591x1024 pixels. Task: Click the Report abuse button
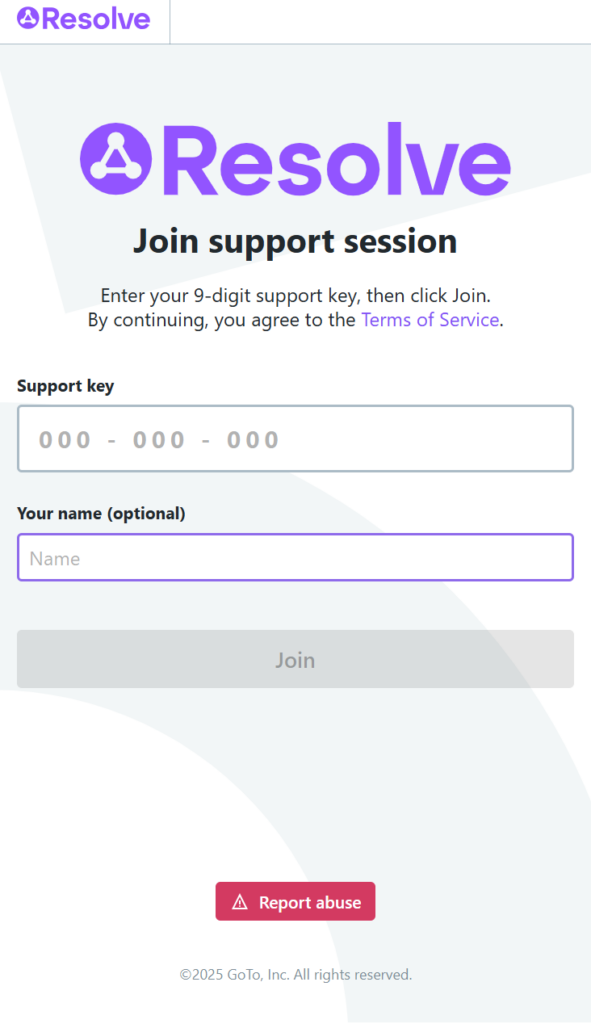295,901
